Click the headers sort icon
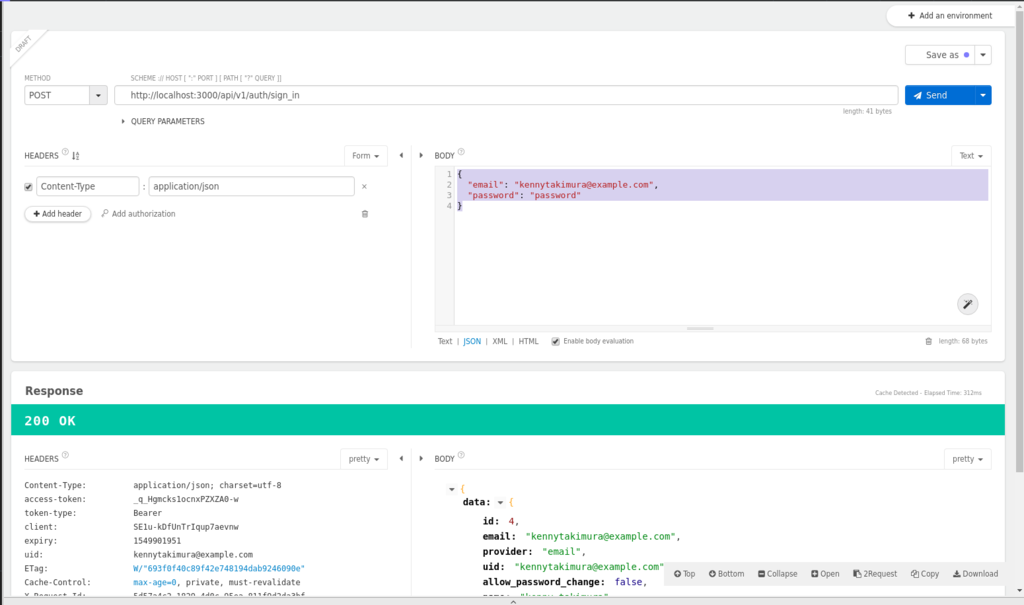The width and height of the screenshot is (1024, 605). (x=76, y=155)
